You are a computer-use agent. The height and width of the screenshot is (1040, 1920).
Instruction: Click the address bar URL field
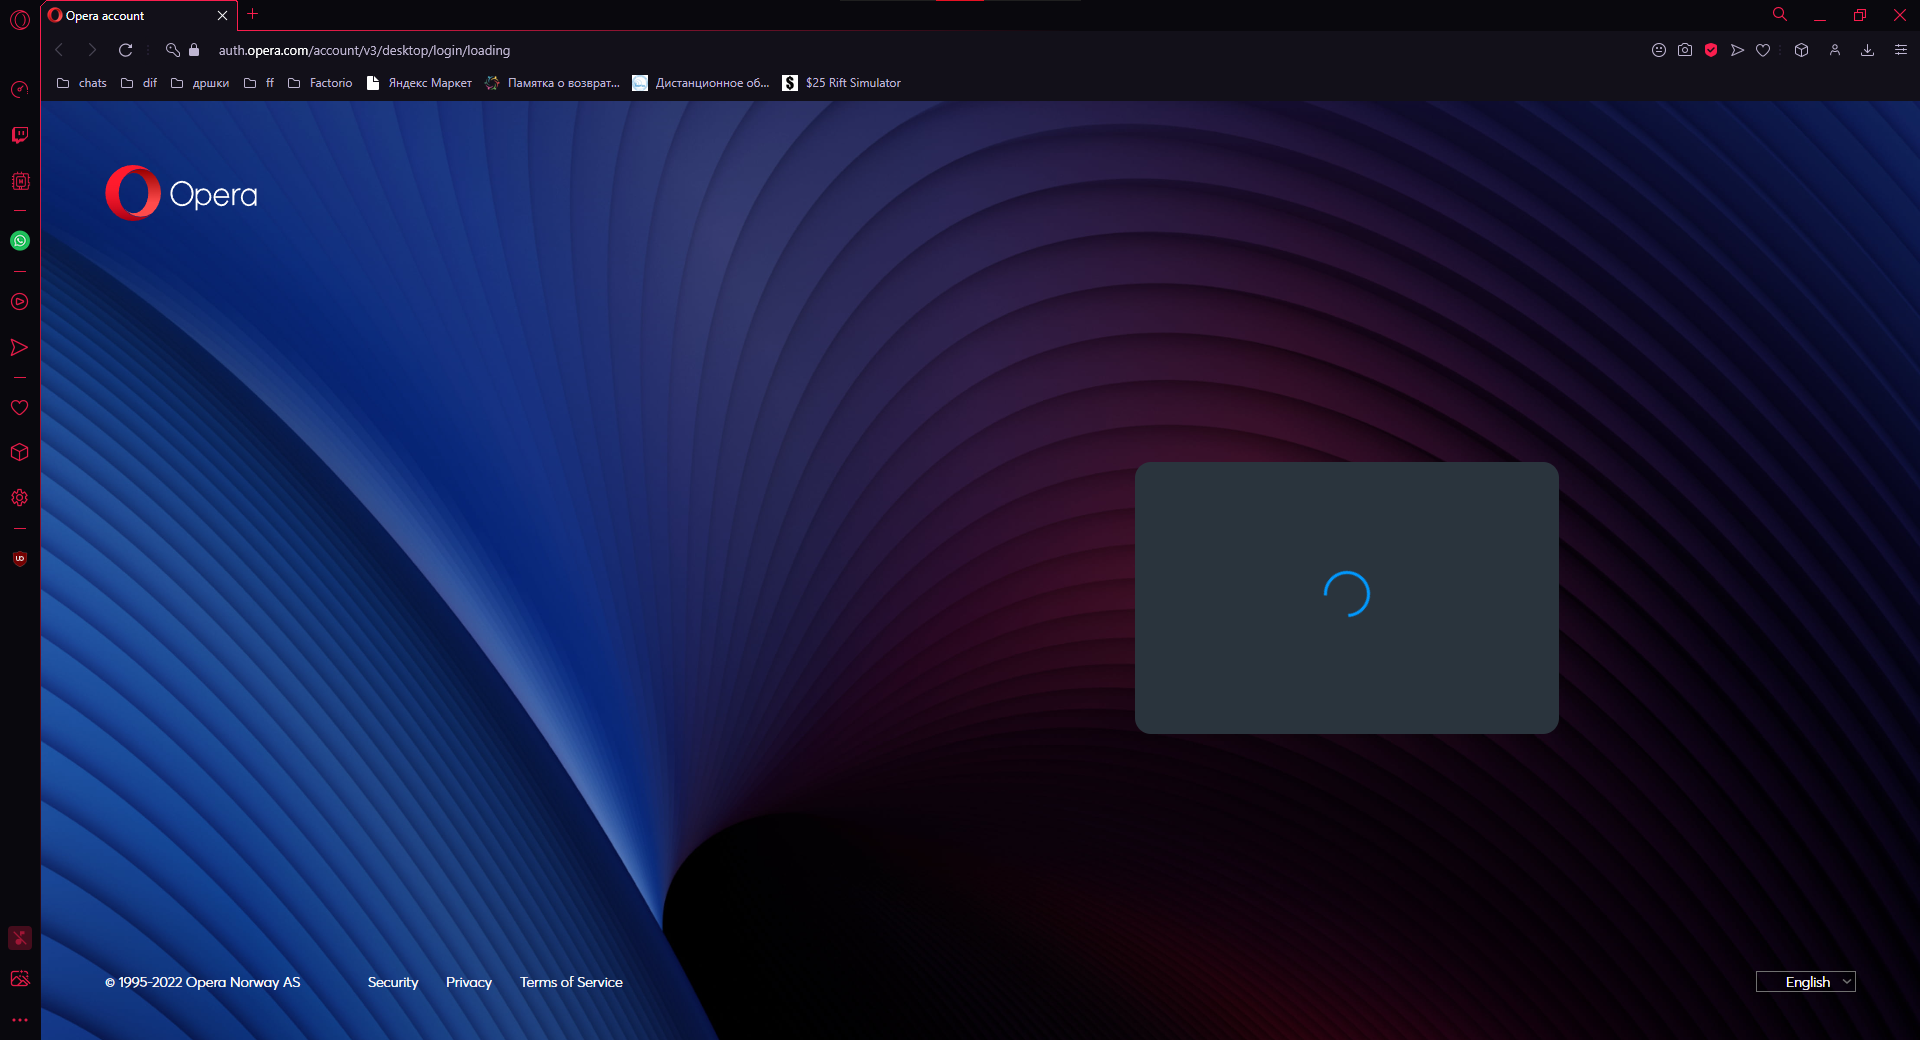click(364, 50)
